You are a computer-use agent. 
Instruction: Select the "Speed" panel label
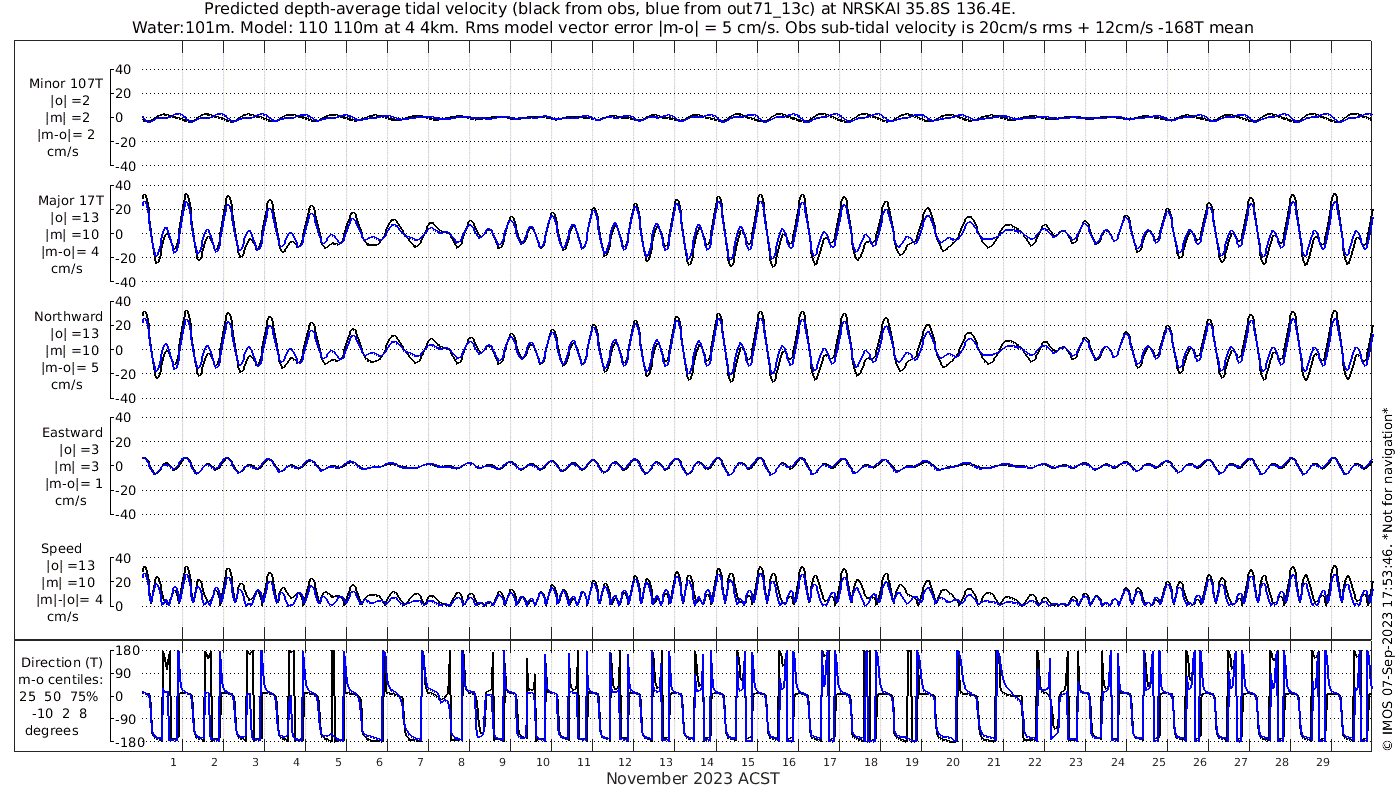61,549
